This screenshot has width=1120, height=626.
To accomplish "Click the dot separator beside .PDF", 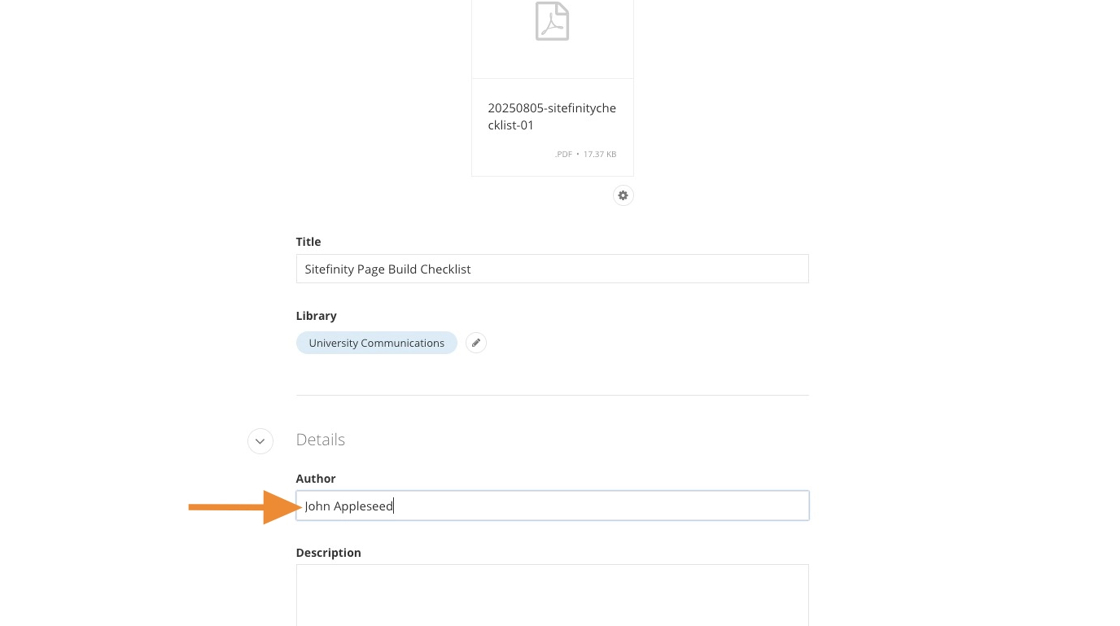I will click(578, 154).
